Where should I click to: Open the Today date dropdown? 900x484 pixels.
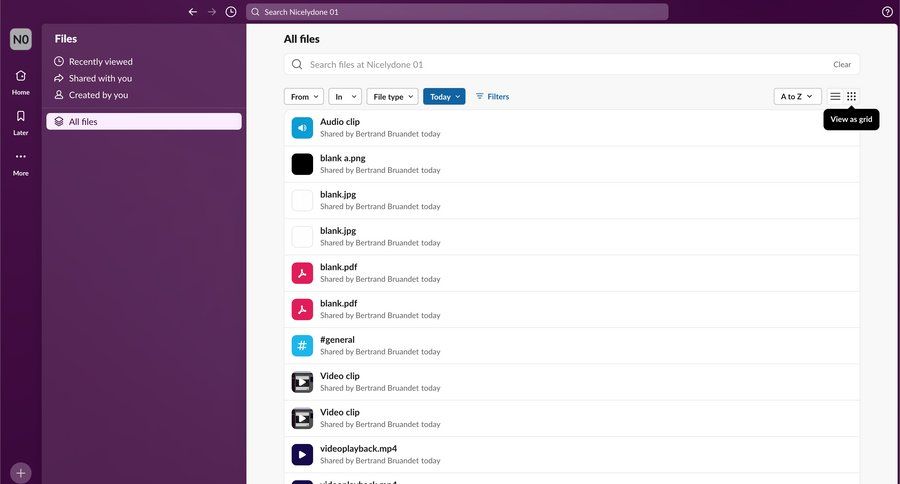coord(444,96)
